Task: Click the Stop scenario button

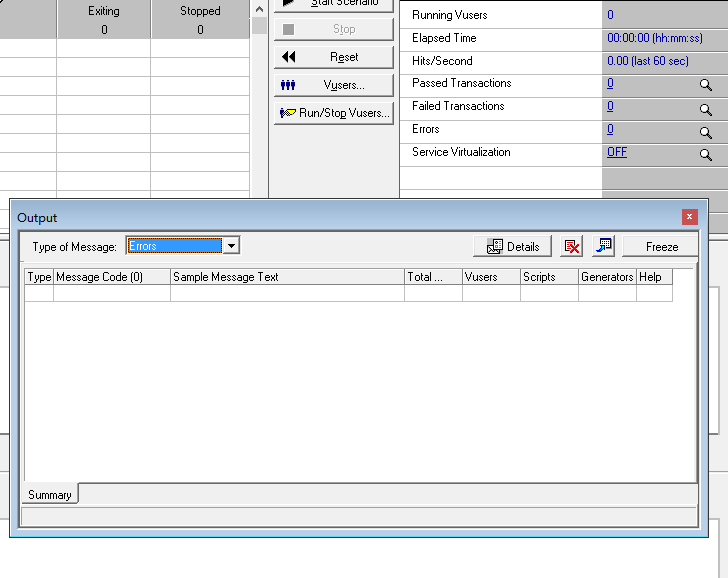Action: click(x=333, y=29)
